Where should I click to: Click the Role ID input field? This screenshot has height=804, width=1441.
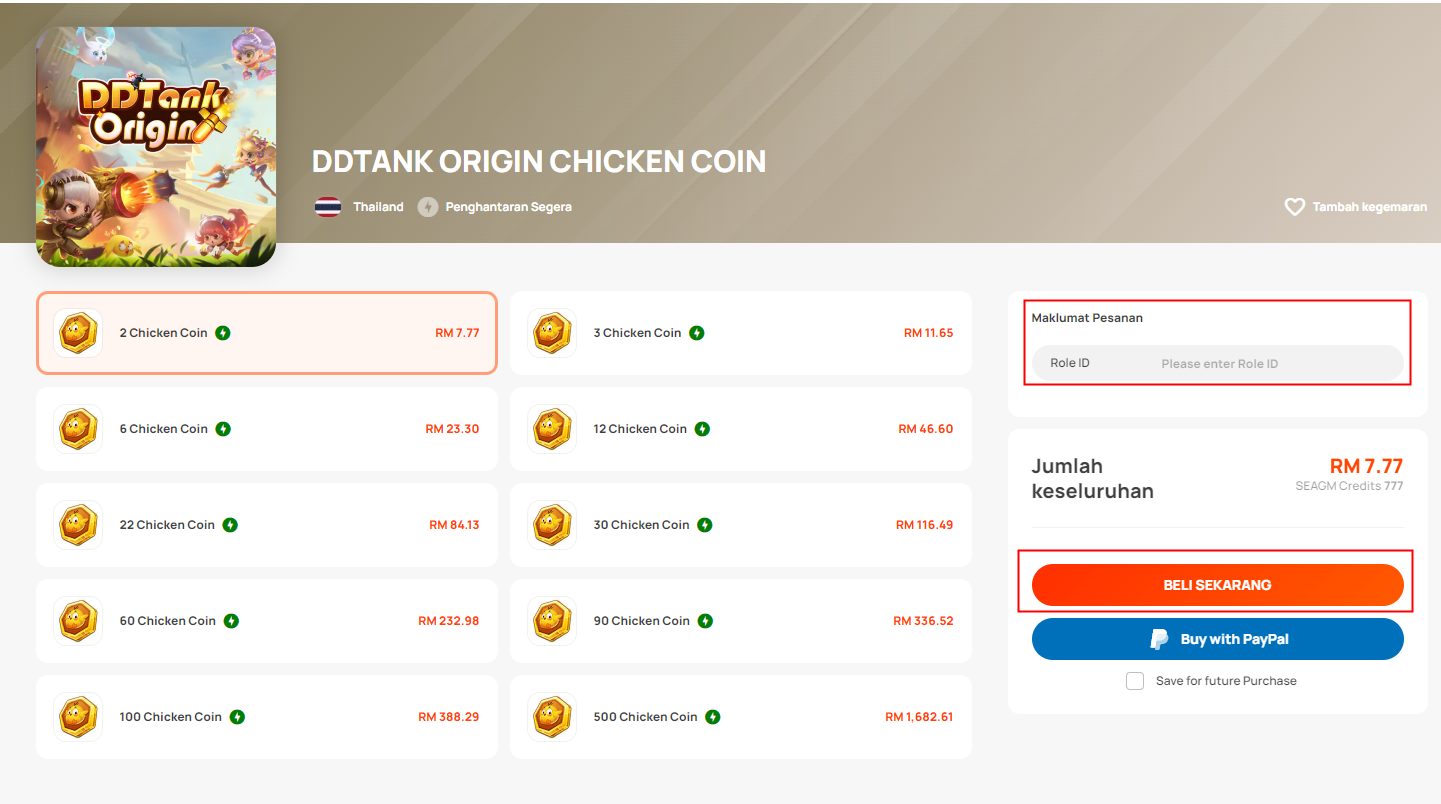(1218, 363)
